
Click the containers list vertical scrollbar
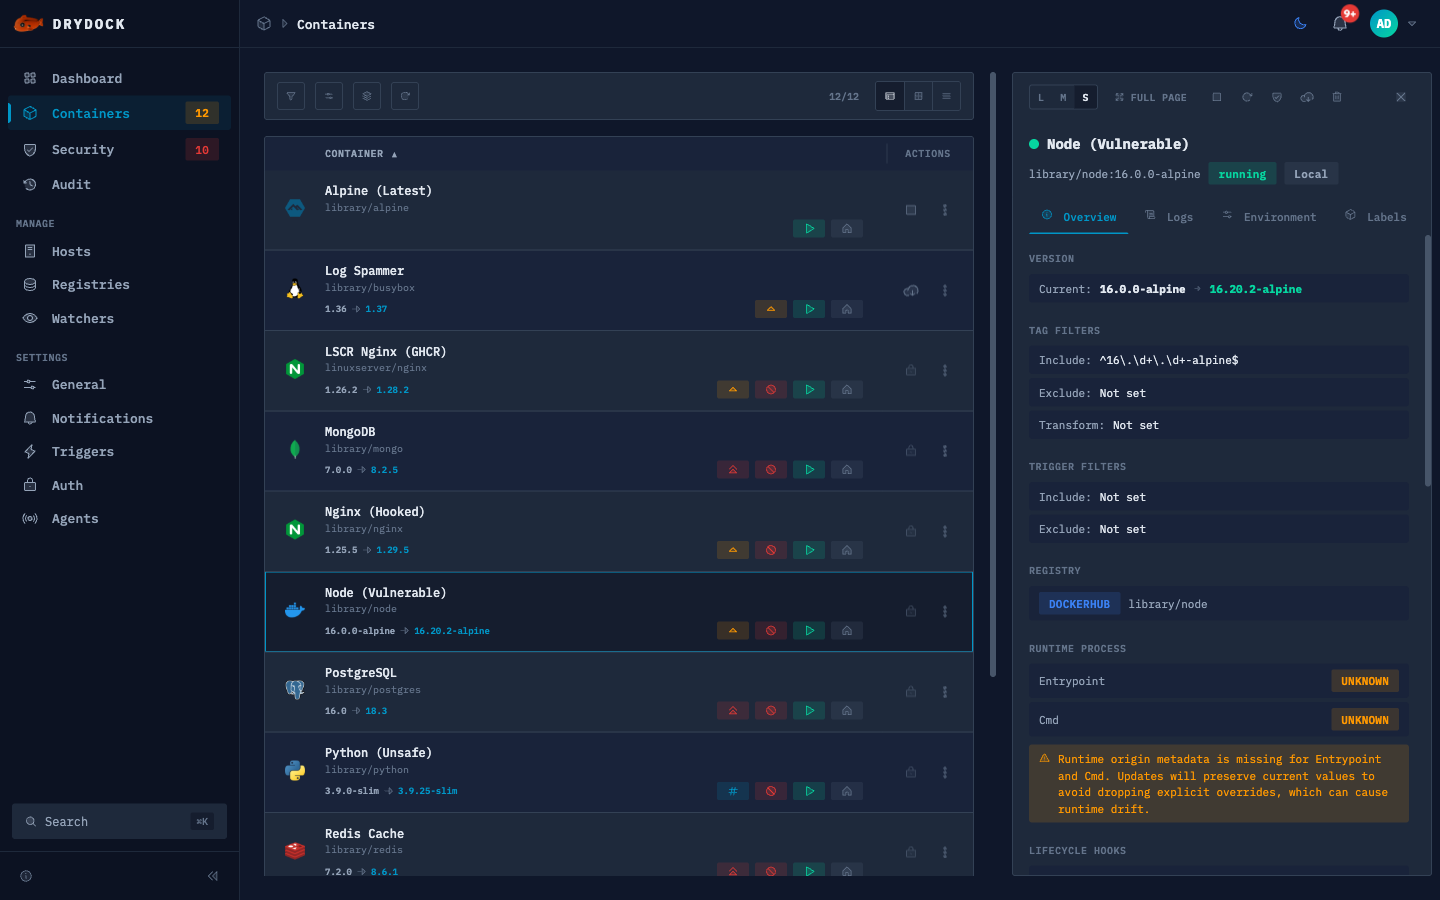coord(993,374)
